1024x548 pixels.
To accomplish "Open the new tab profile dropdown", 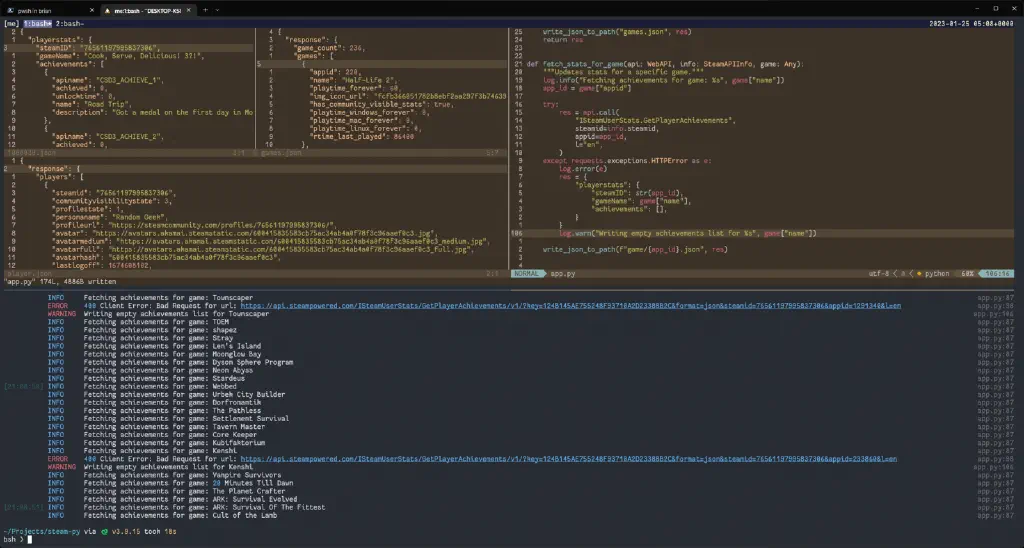I will coord(217,10).
